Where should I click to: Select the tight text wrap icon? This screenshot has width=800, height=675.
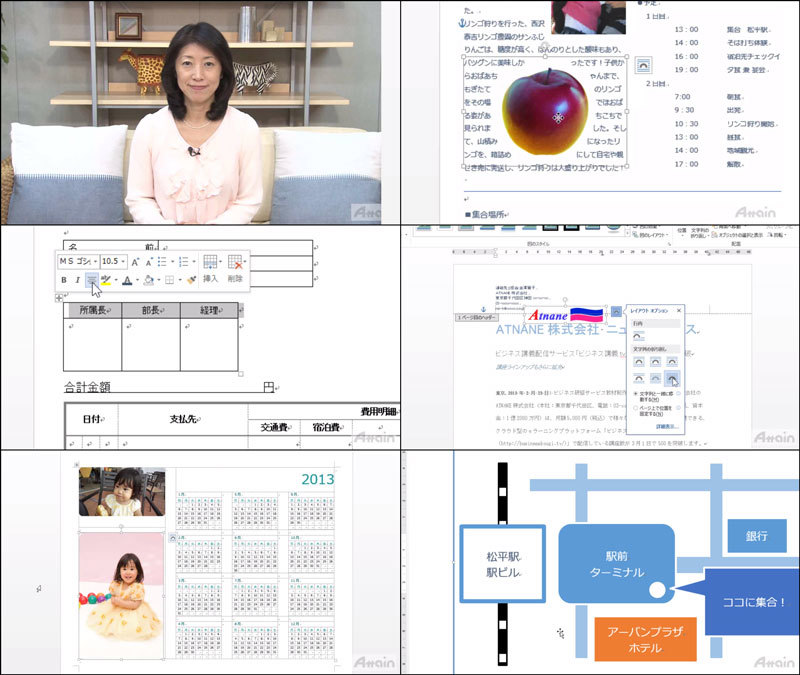(656, 362)
